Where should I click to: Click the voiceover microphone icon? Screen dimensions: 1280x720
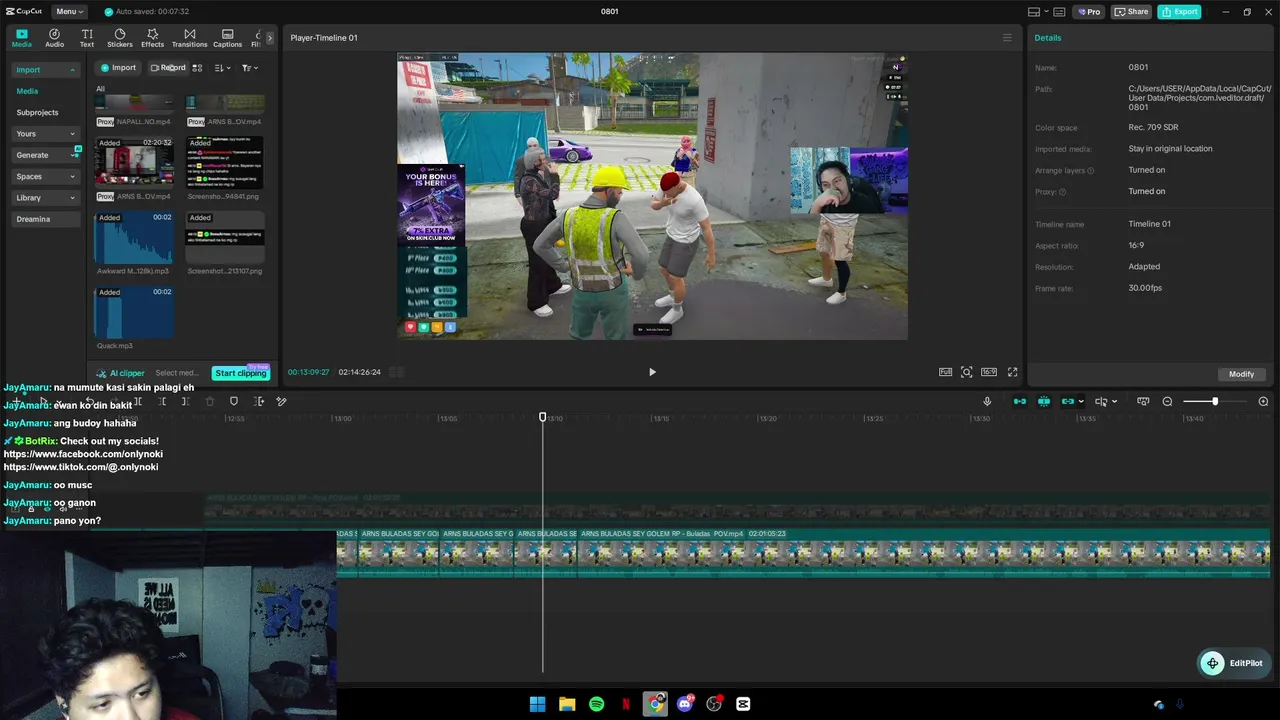pyautogui.click(x=987, y=401)
